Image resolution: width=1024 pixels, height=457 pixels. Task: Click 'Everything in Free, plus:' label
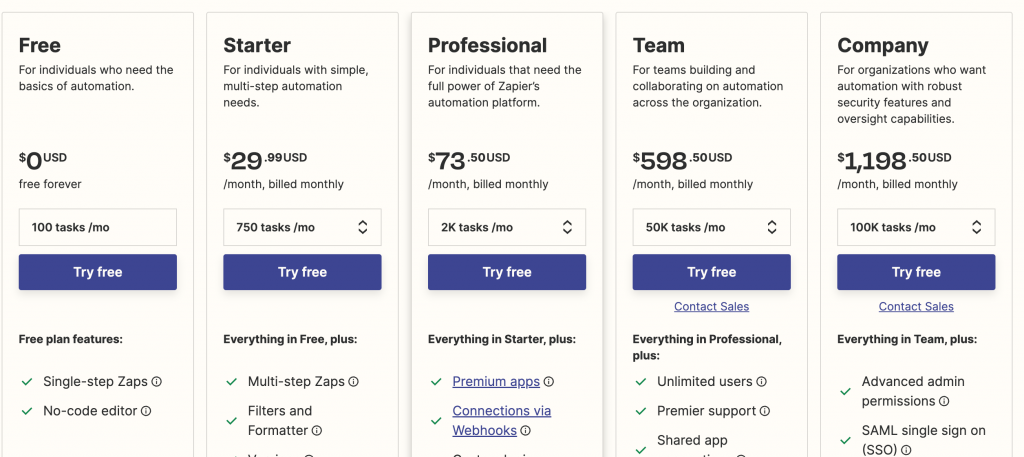(290, 339)
